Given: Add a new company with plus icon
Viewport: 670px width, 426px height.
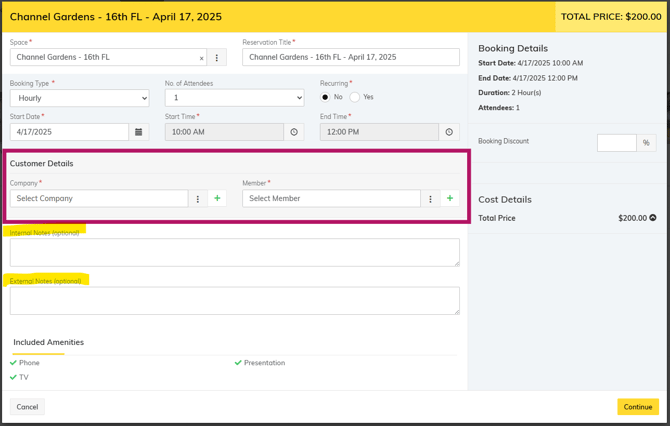Looking at the screenshot, I should point(217,199).
